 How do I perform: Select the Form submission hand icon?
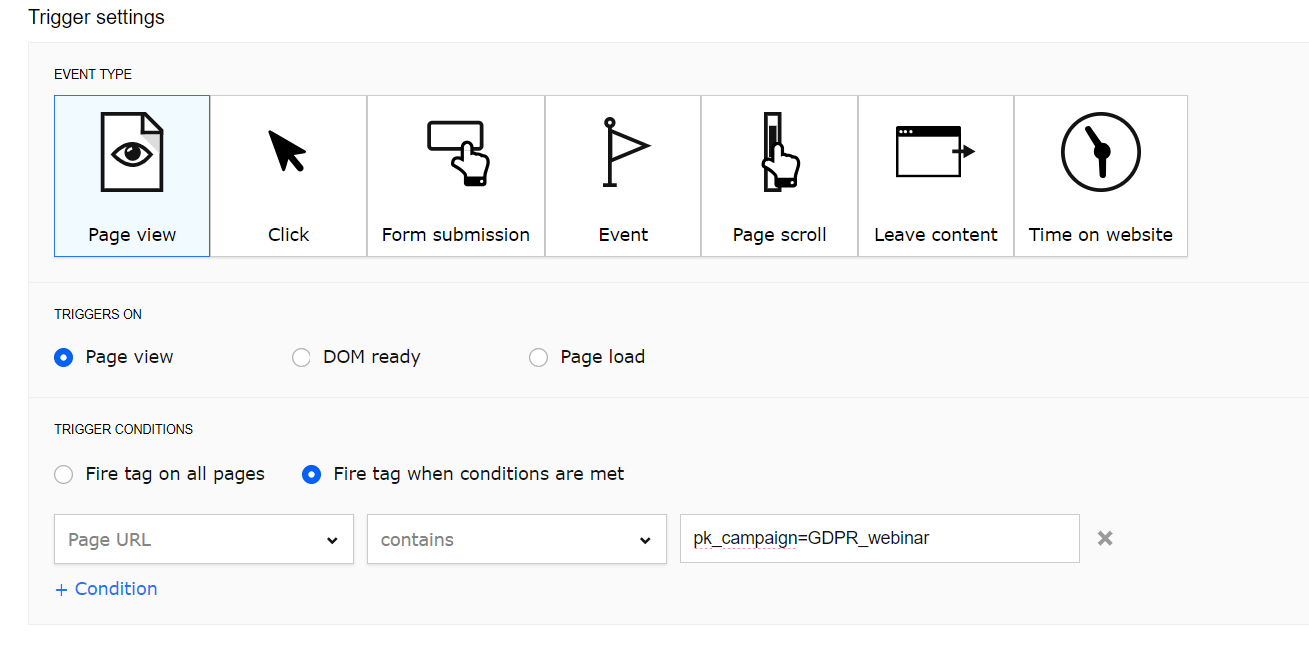coord(456,153)
